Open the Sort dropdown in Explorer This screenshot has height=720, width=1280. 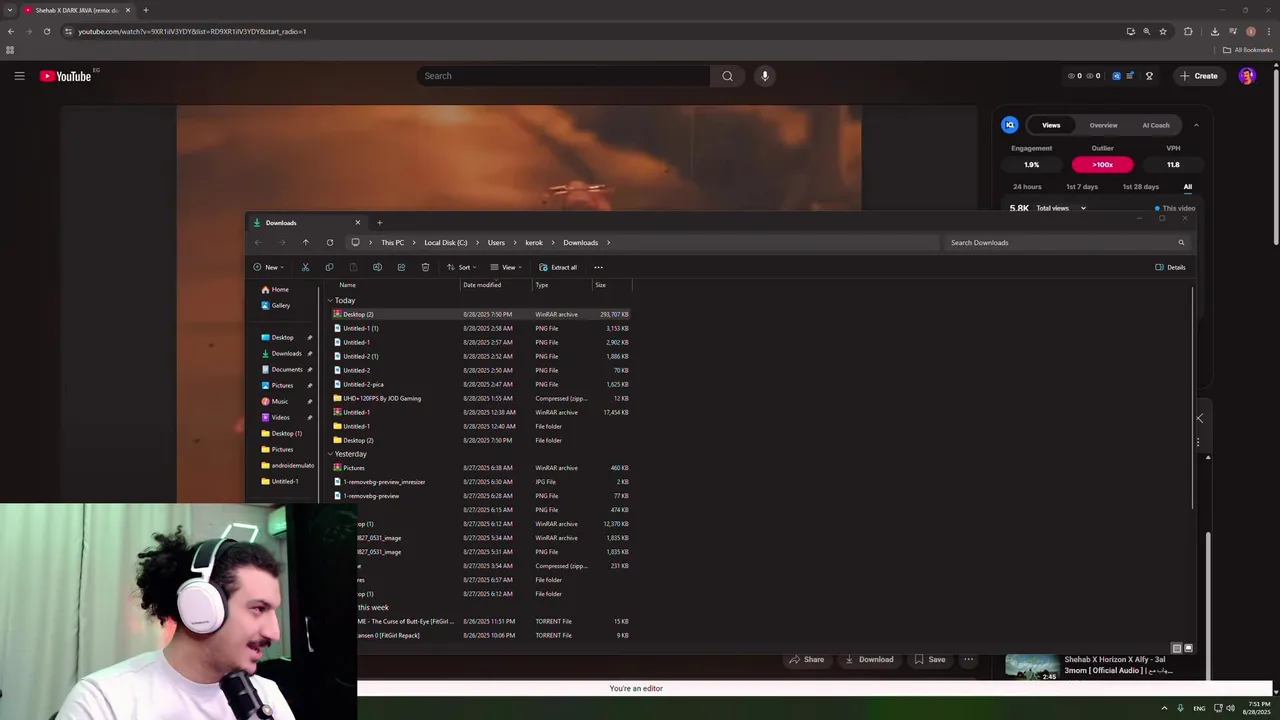461,267
